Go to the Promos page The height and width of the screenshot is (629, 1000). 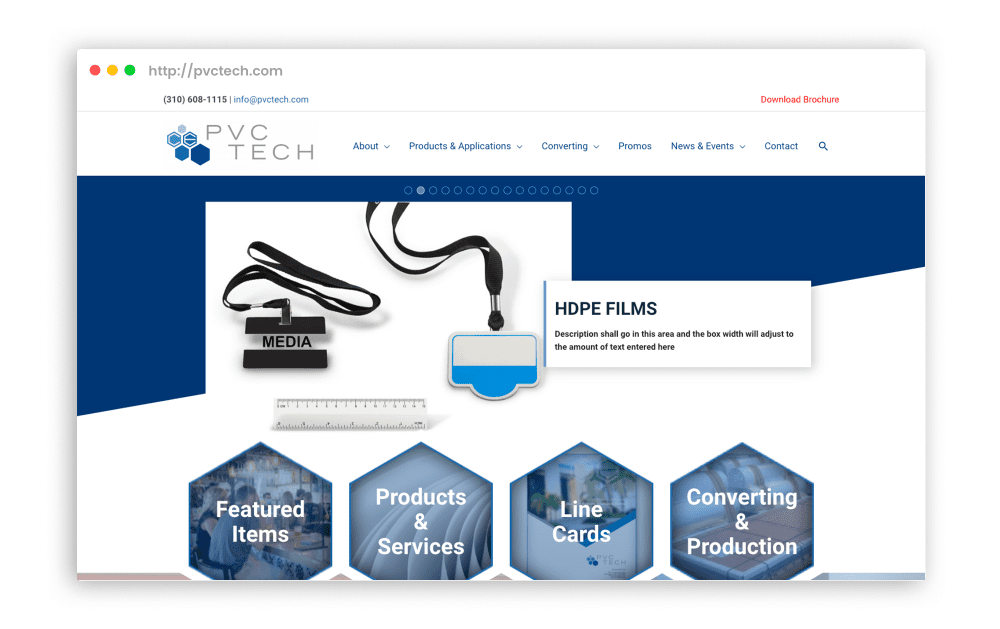click(x=634, y=146)
